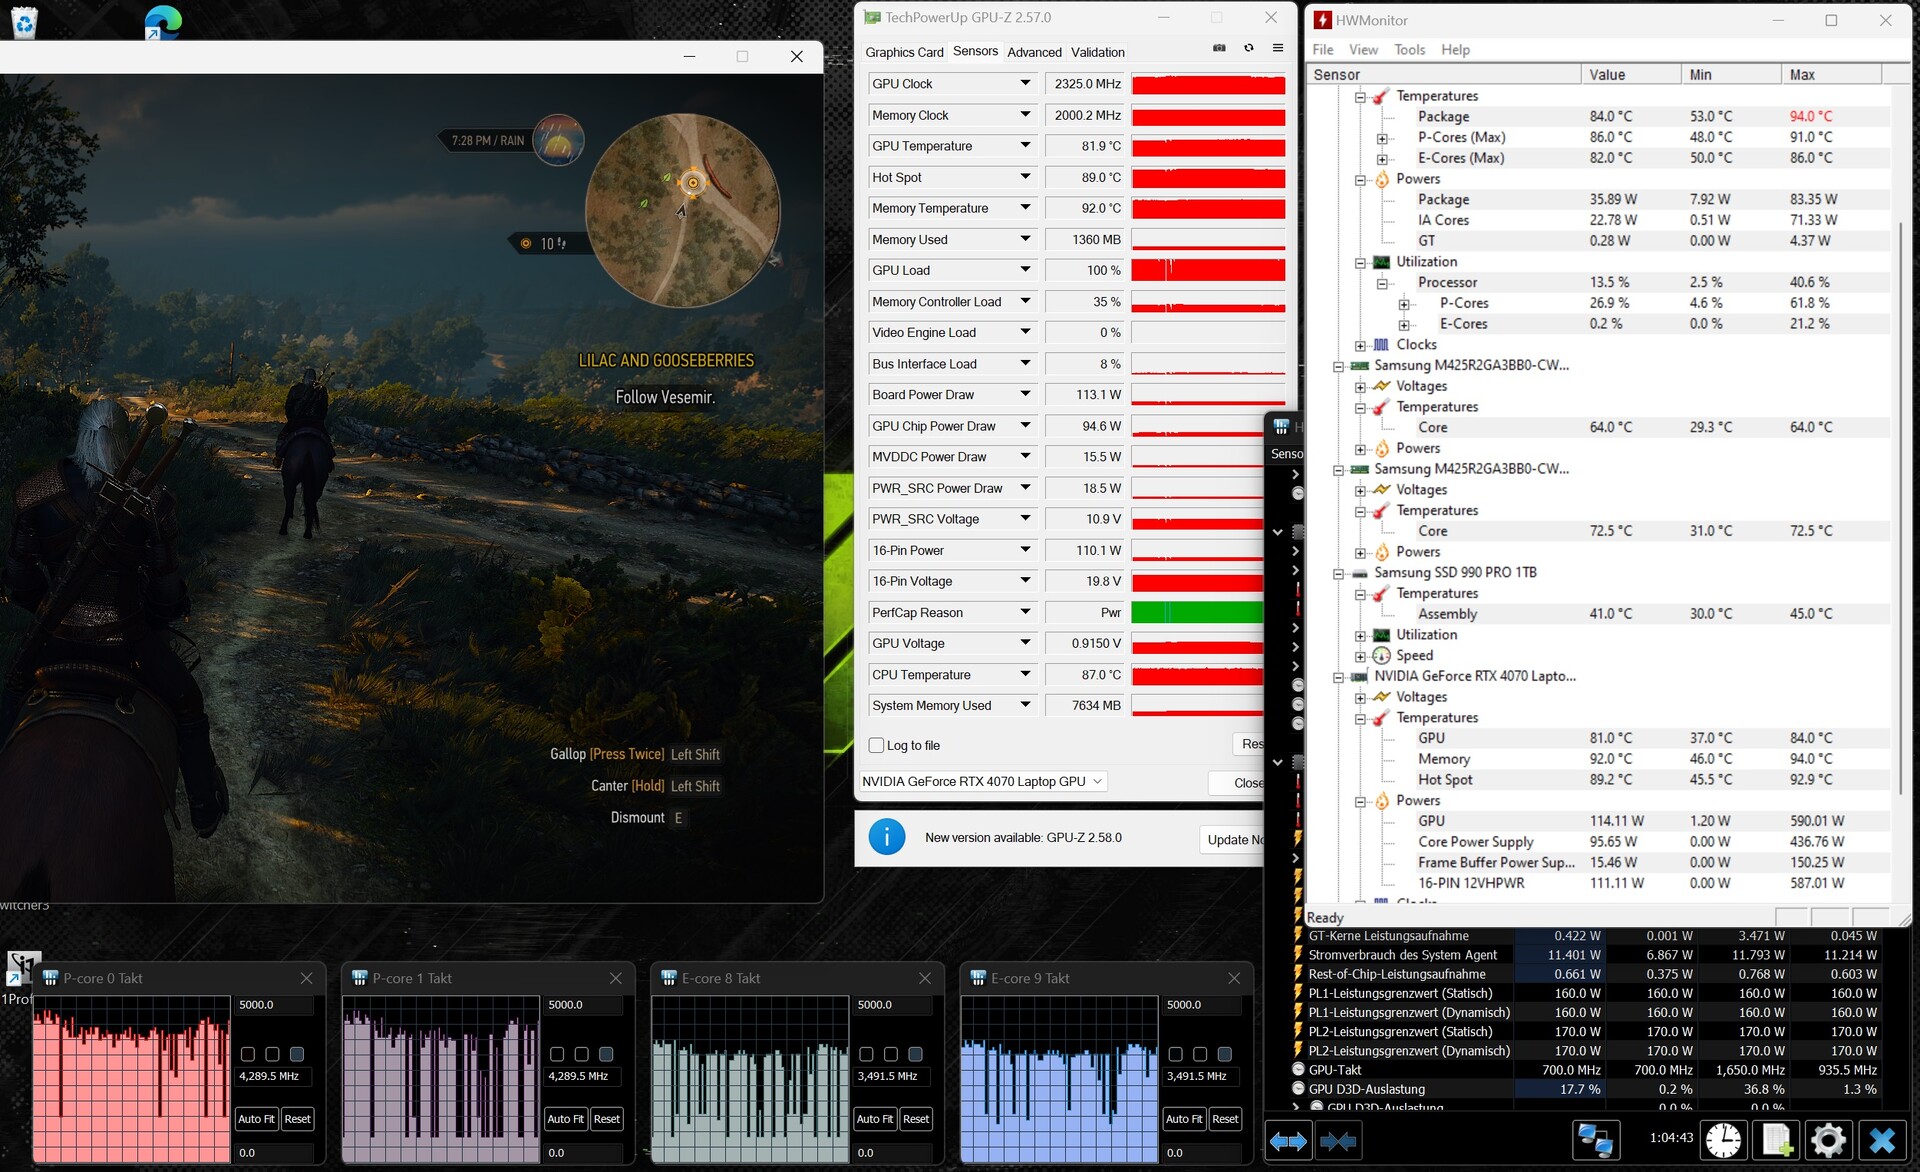Toggle first checkbox in P-core 0 Takt graph

(248, 1054)
